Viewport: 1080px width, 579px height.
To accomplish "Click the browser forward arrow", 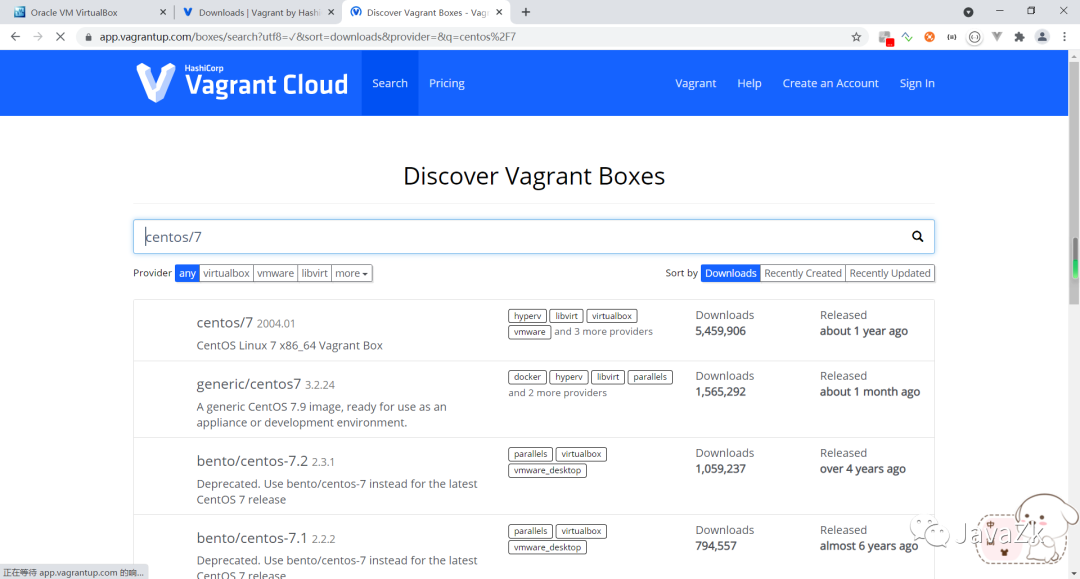I will pyautogui.click(x=38, y=36).
